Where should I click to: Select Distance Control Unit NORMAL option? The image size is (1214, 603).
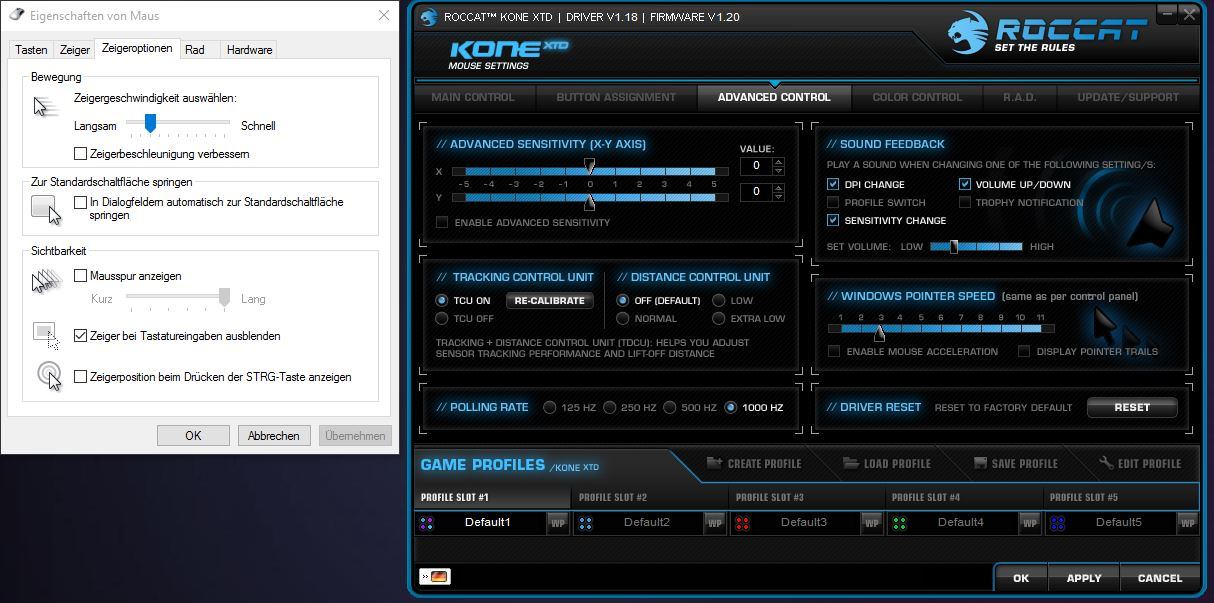pos(623,318)
